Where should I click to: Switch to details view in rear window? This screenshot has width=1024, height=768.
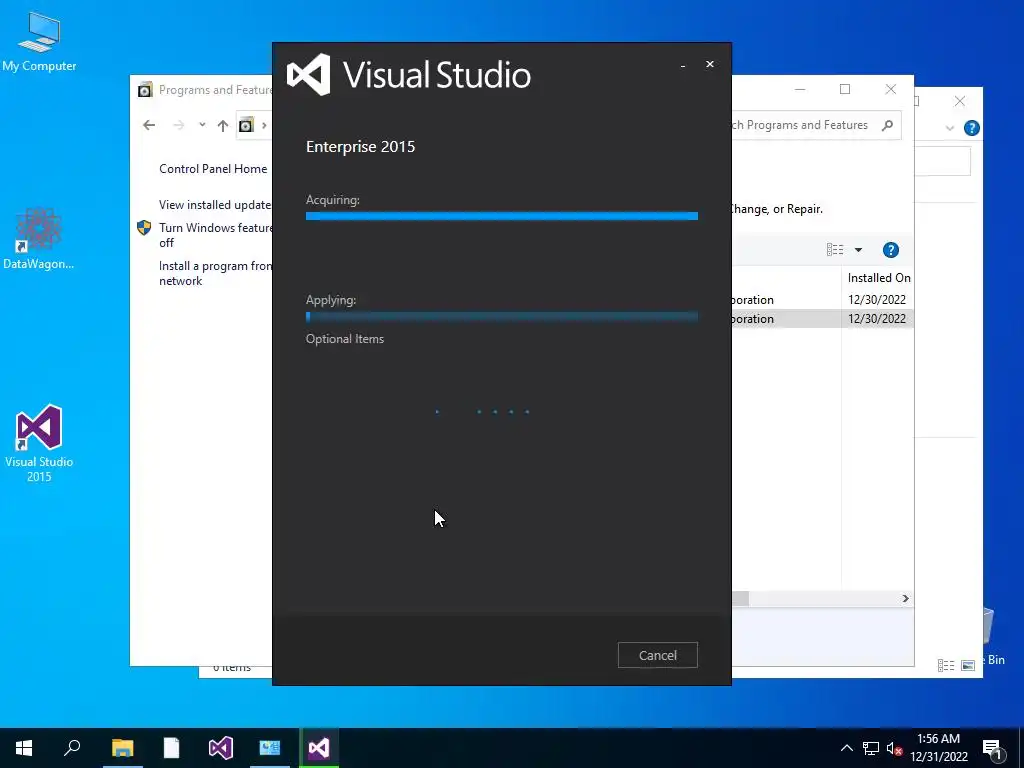[946, 665]
